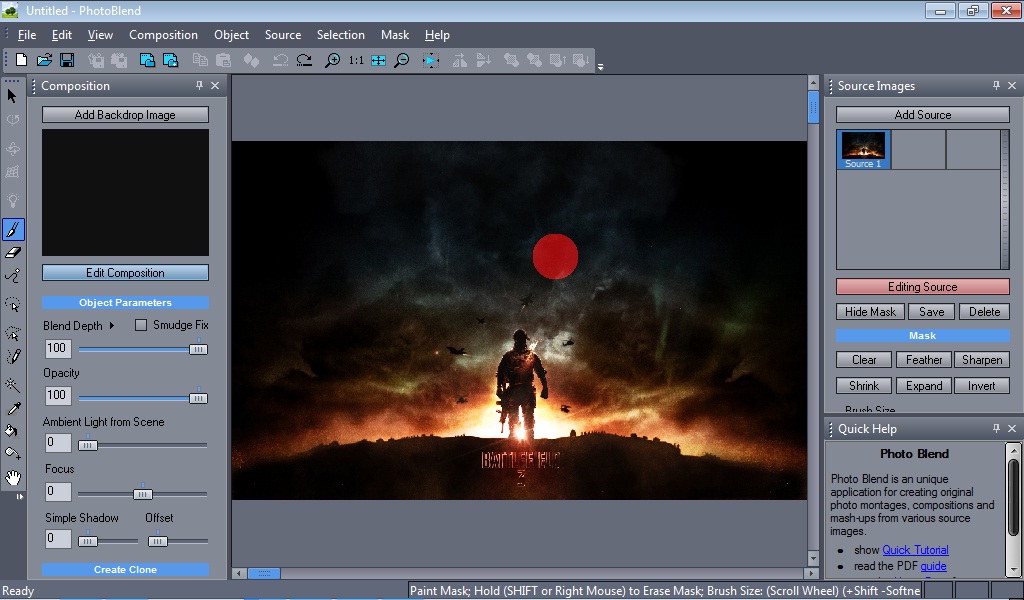Undo the last action via toolbar
The width and height of the screenshot is (1024, 600).
coord(281,60)
